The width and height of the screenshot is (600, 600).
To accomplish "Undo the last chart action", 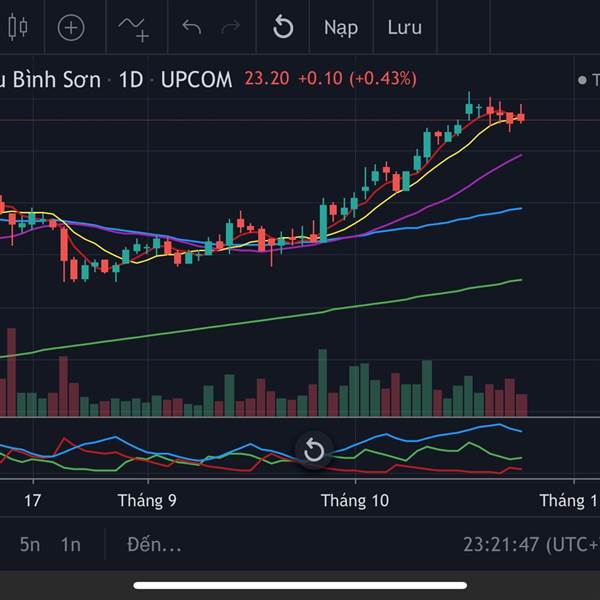I will [192, 27].
